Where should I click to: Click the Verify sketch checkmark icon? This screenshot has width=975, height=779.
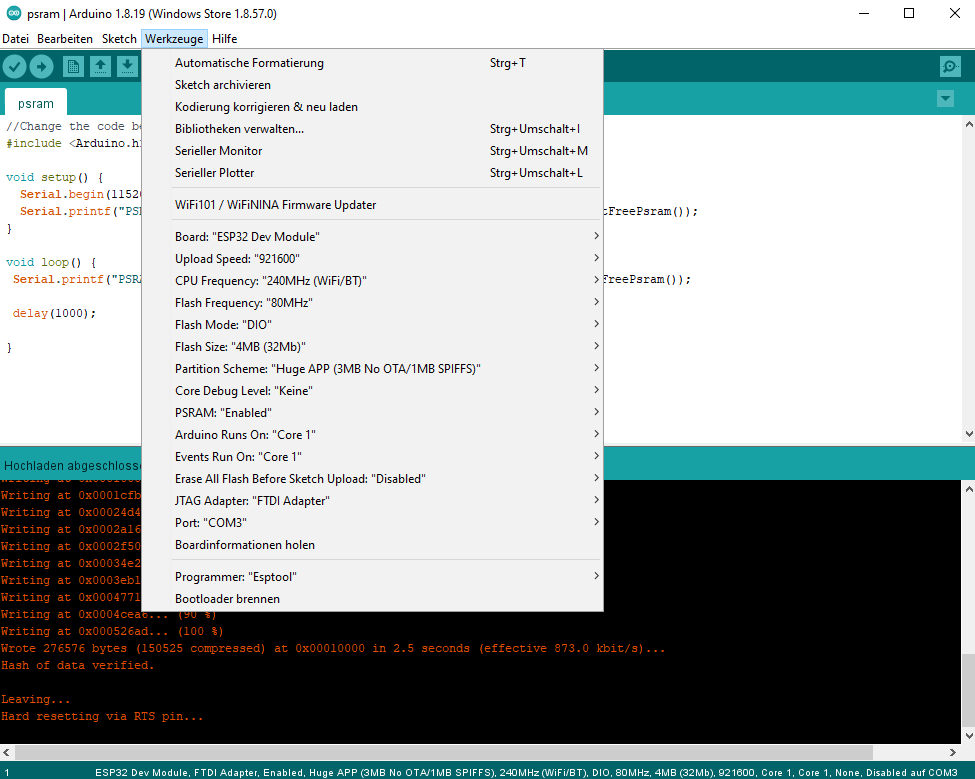coord(15,67)
